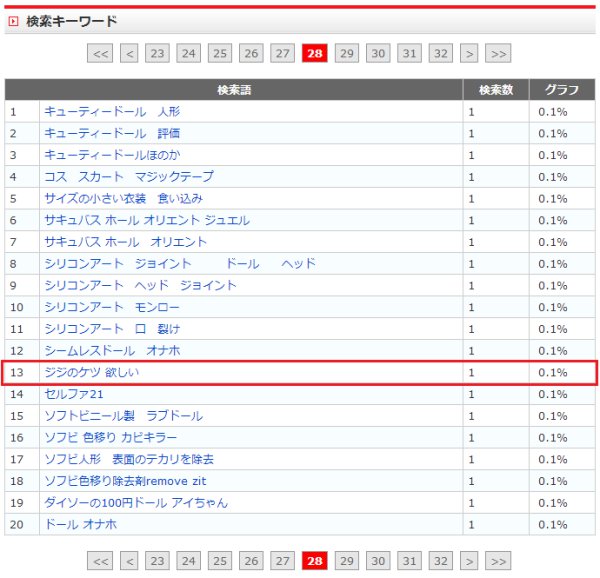Image resolution: width=600 pixels, height=578 pixels.
Task: Select row number 10 cell
Action: pos(22,307)
